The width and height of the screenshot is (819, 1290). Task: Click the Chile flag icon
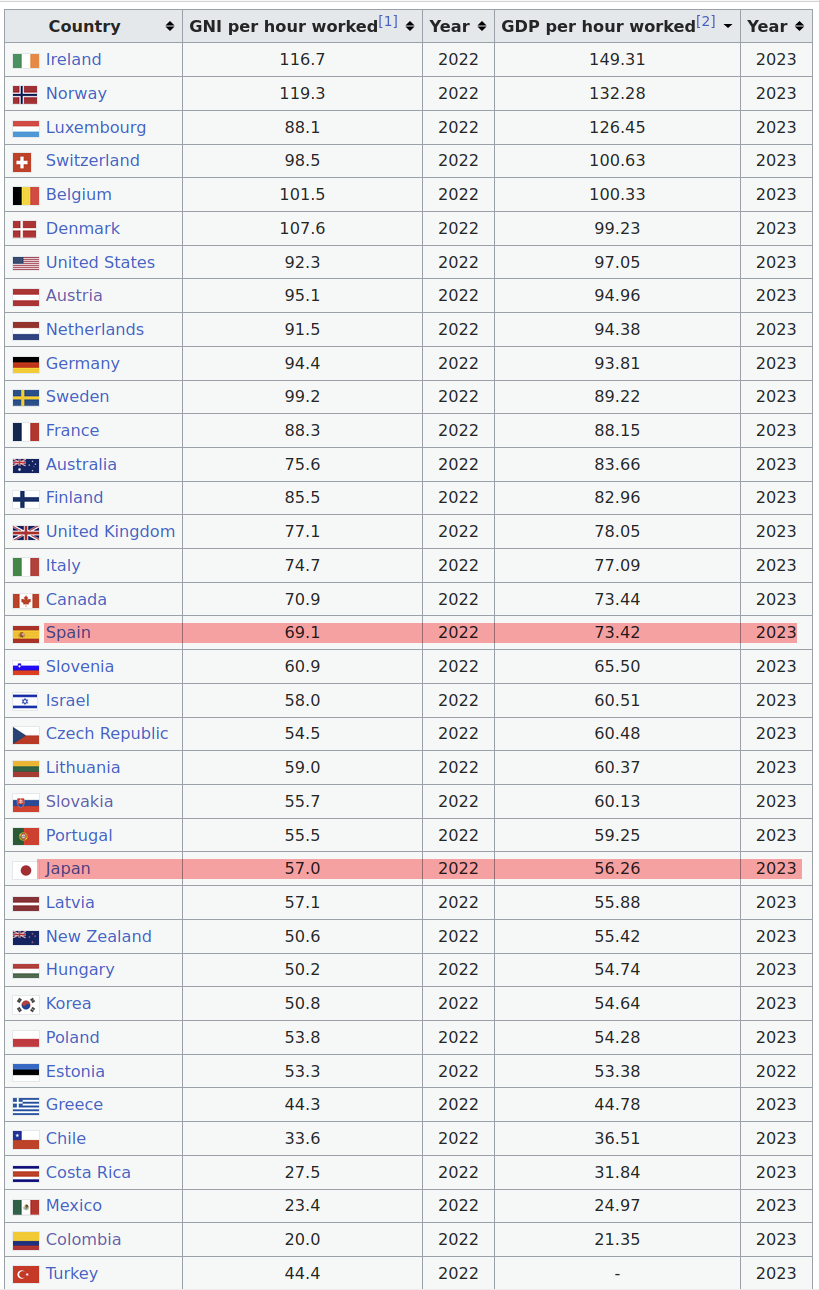pyautogui.click(x=26, y=1139)
